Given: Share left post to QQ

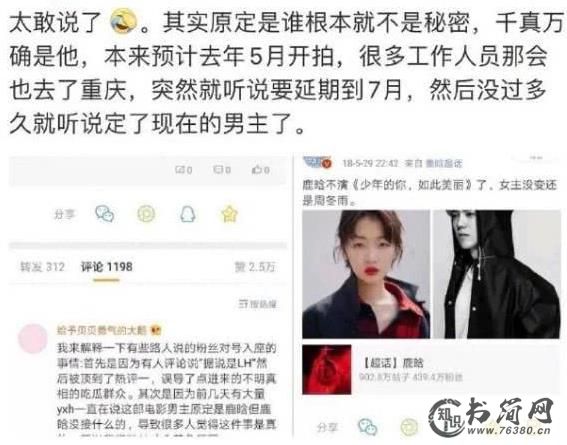Looking at the screenshot, I should (x=188, y=214).
